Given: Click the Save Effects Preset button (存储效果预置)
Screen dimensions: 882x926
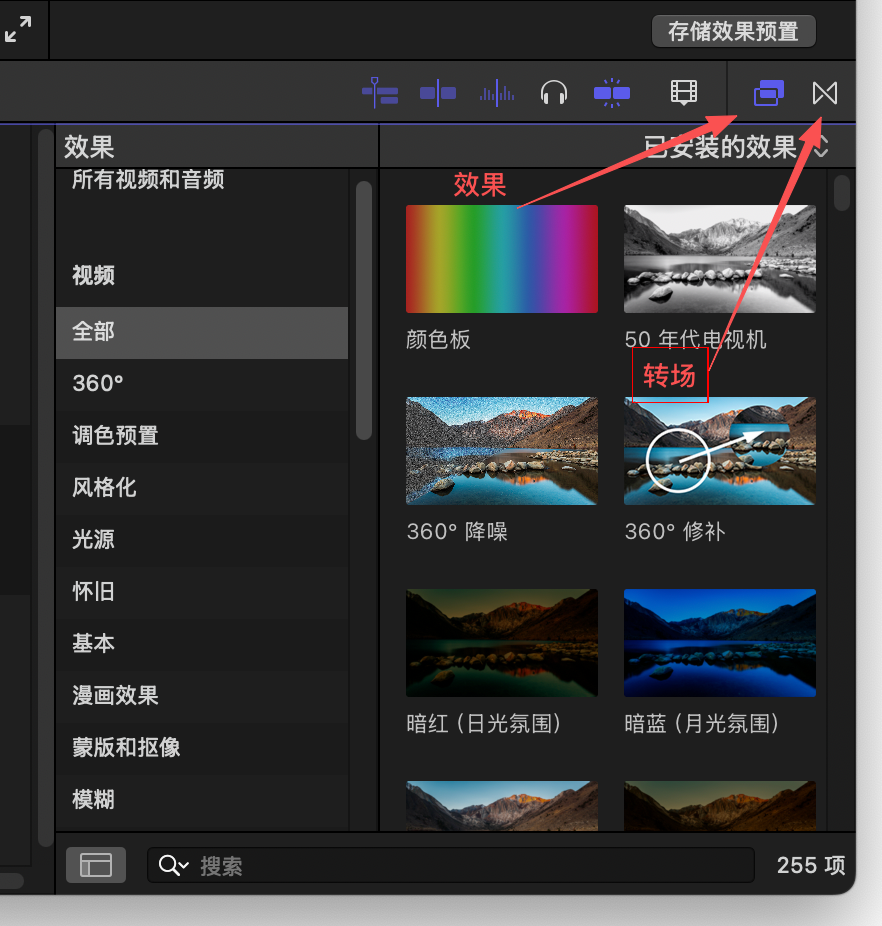Looking at the screenshot, I should [733, 31].
